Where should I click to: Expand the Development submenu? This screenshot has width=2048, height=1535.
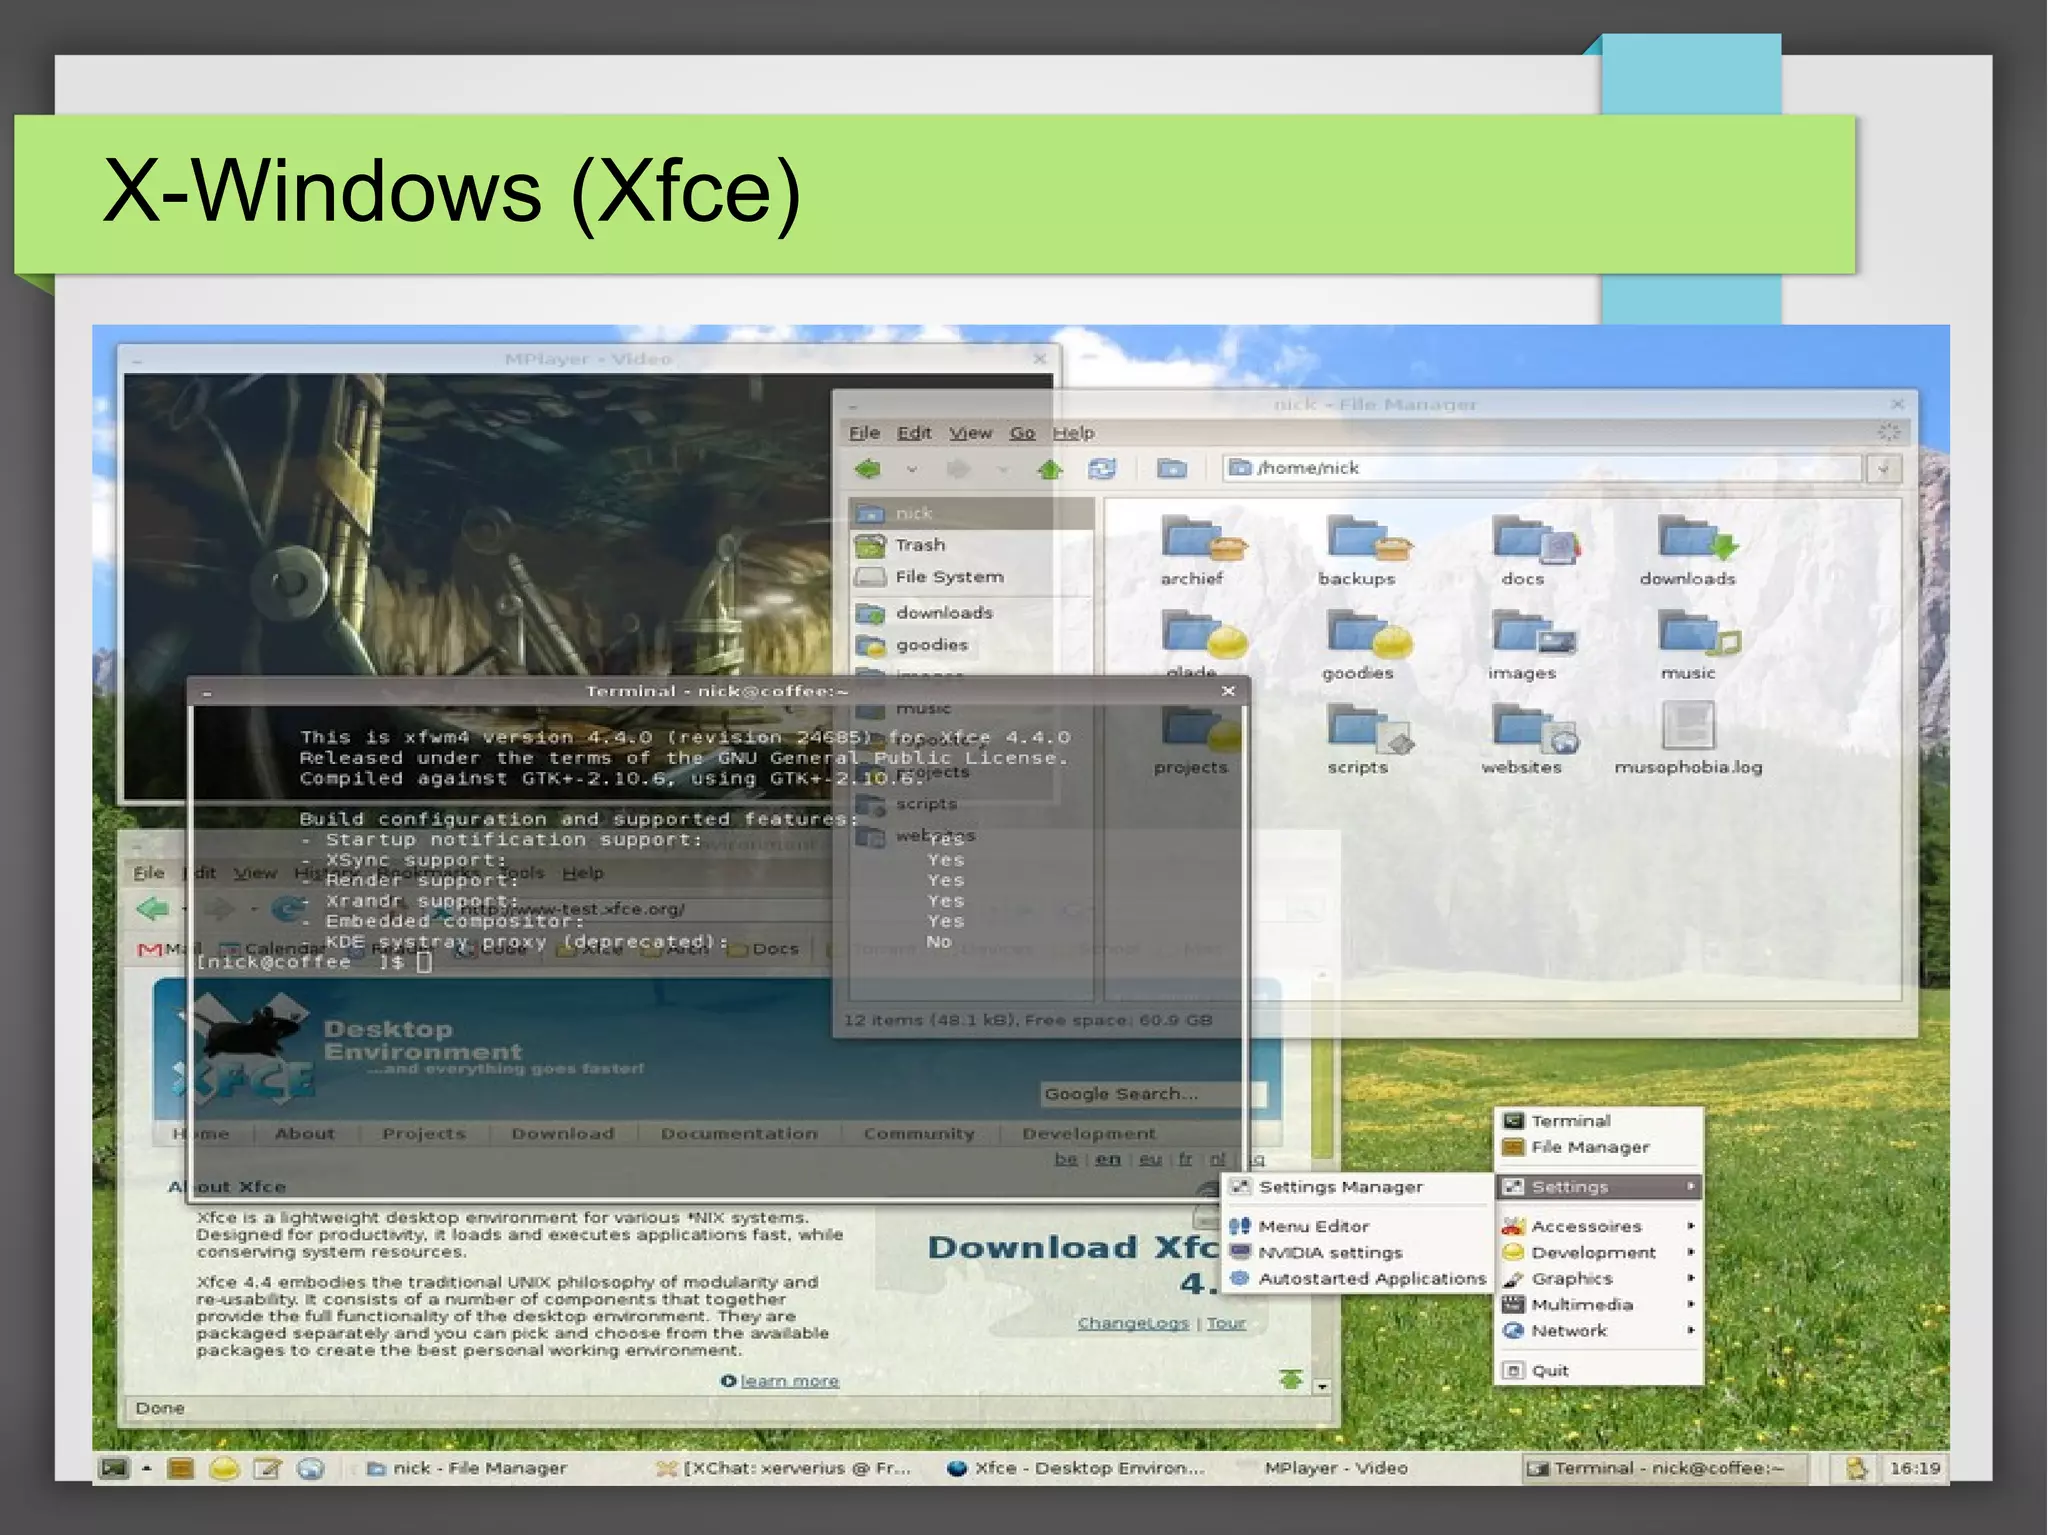pyautogui.click(x=1598, y=1252)
